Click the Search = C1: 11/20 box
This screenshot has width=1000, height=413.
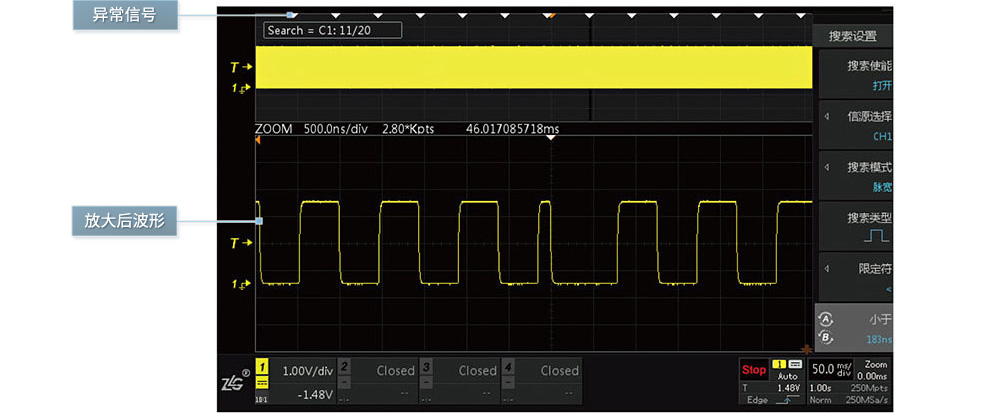(333, 31)
